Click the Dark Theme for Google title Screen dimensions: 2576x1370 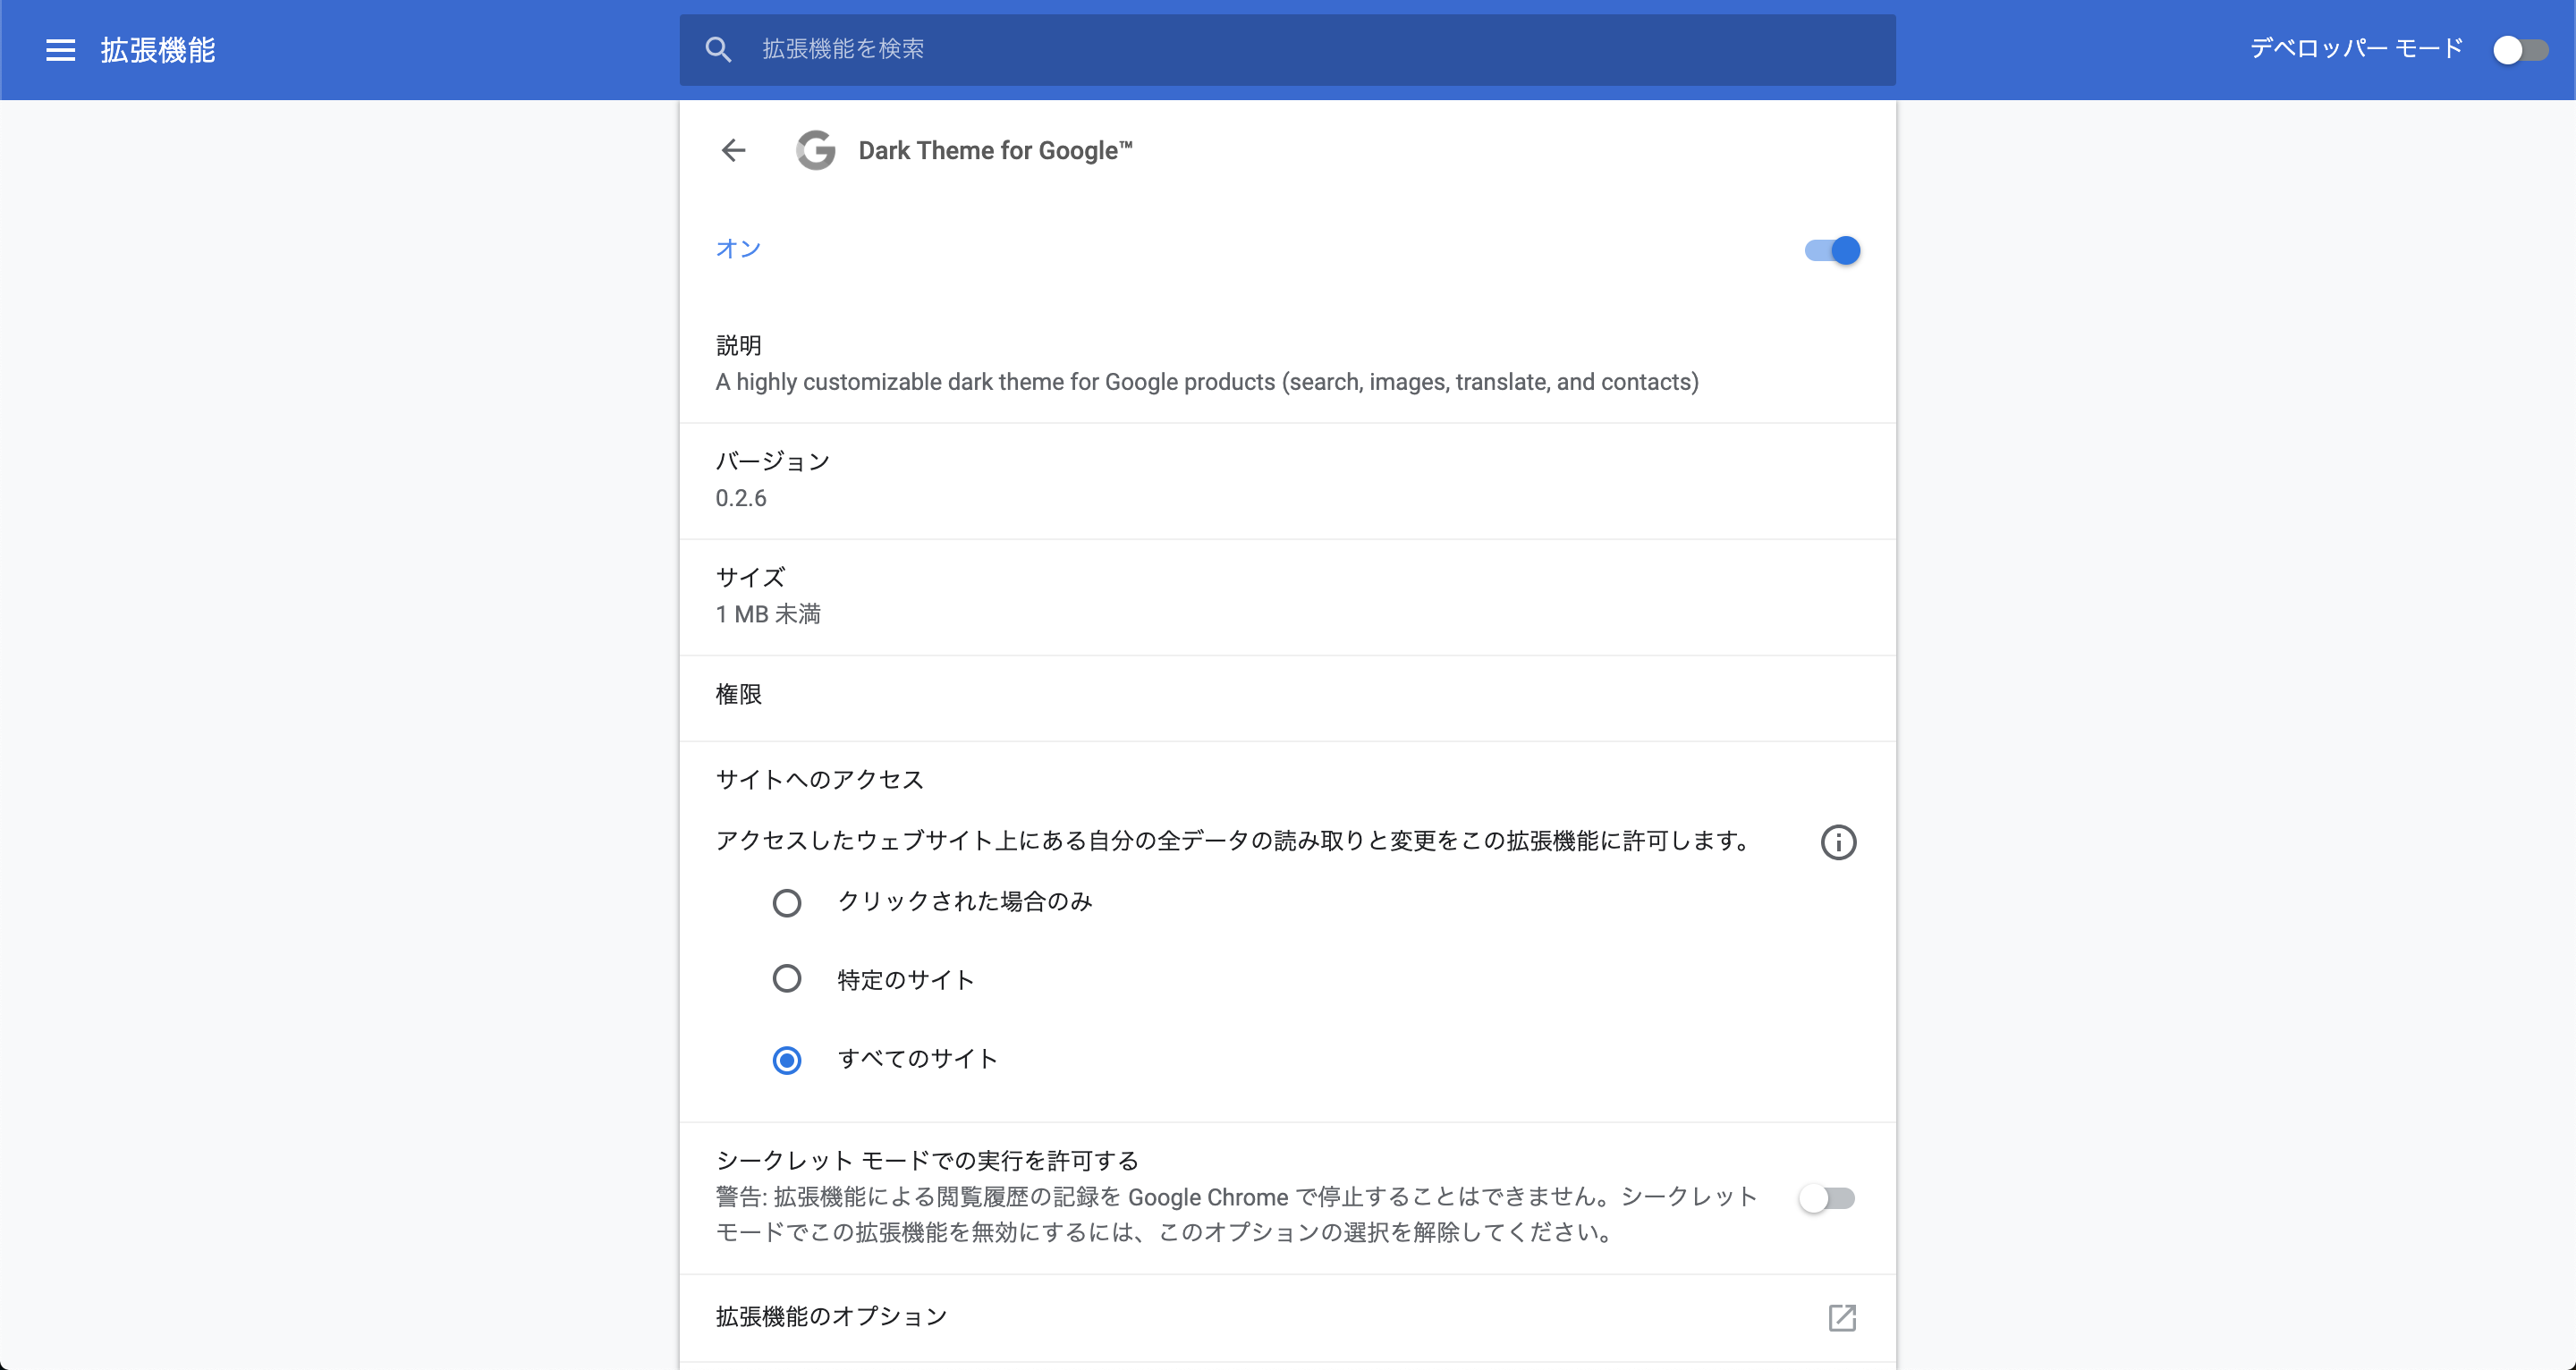[x=995, y=150]
